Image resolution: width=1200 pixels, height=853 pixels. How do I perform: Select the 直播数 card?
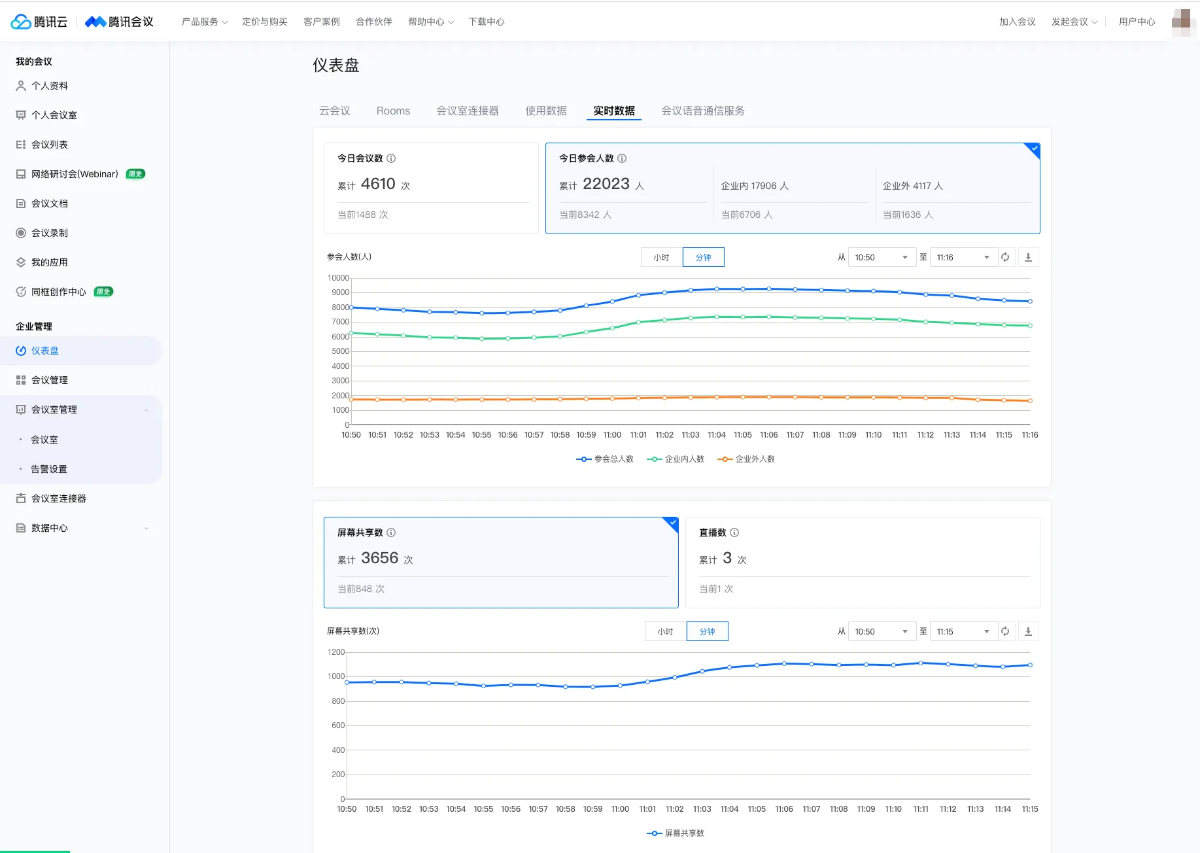[x=862, y=562]
